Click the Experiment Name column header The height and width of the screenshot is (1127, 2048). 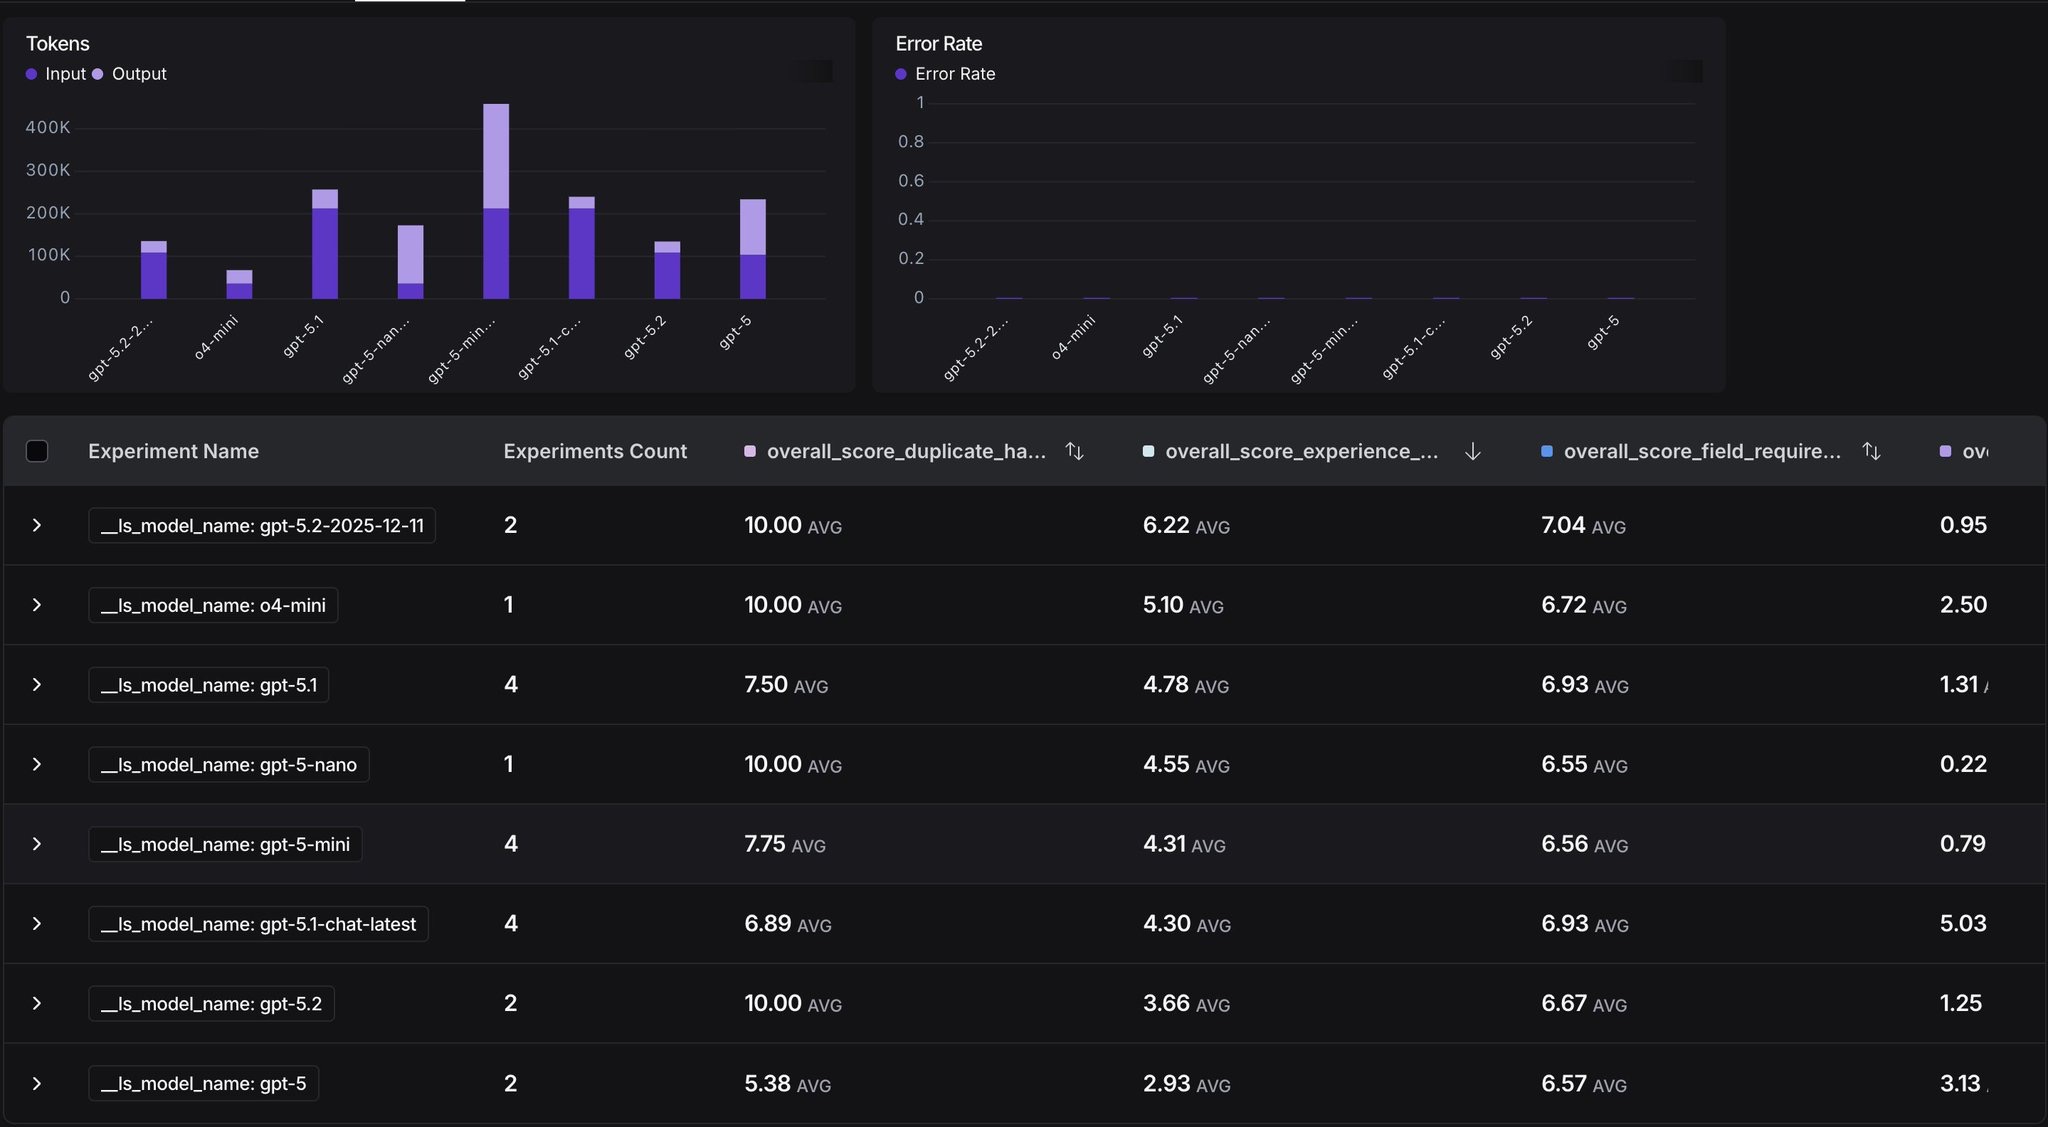coord(173,451)
